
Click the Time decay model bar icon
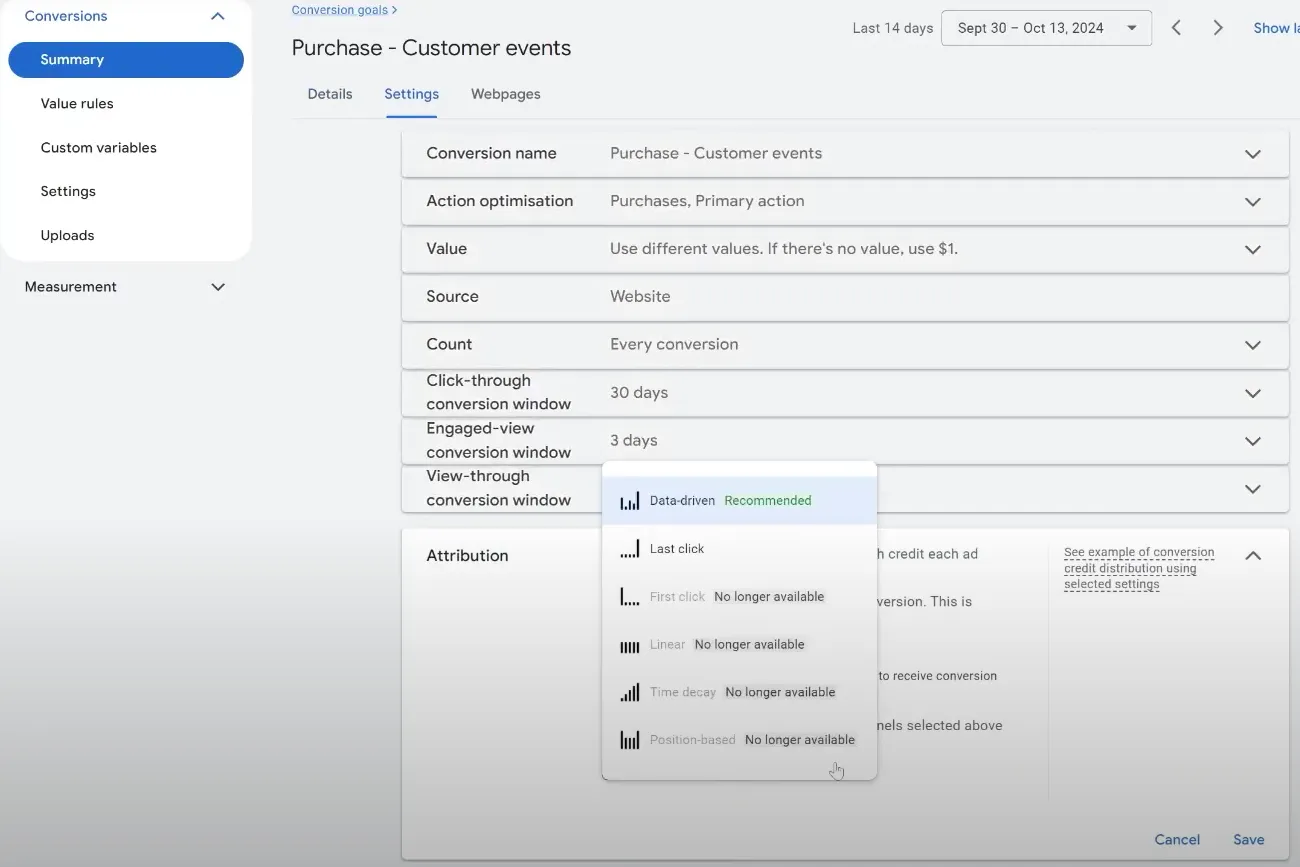[630, 692]
